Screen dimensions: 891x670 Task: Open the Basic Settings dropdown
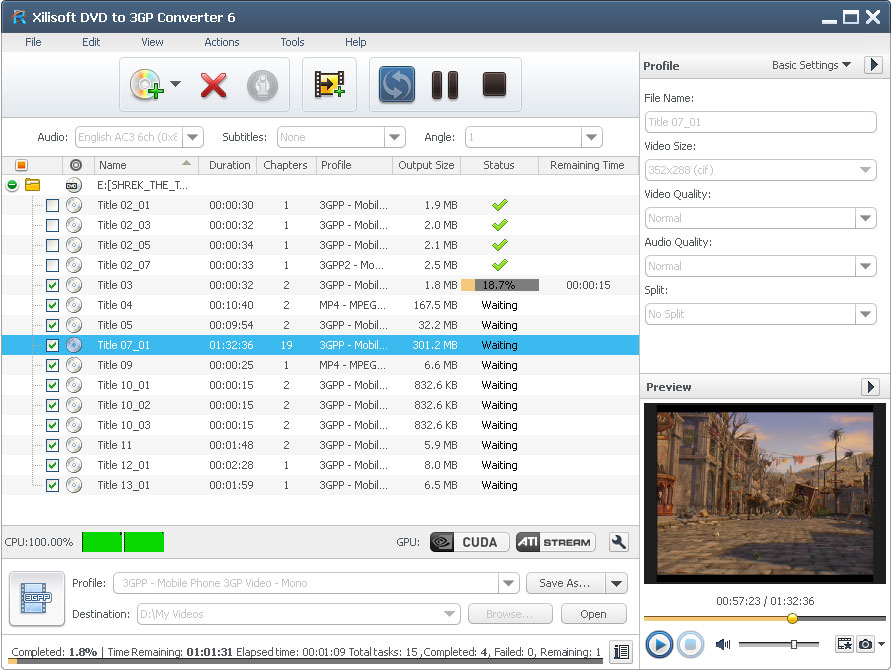tap(811, 65)
